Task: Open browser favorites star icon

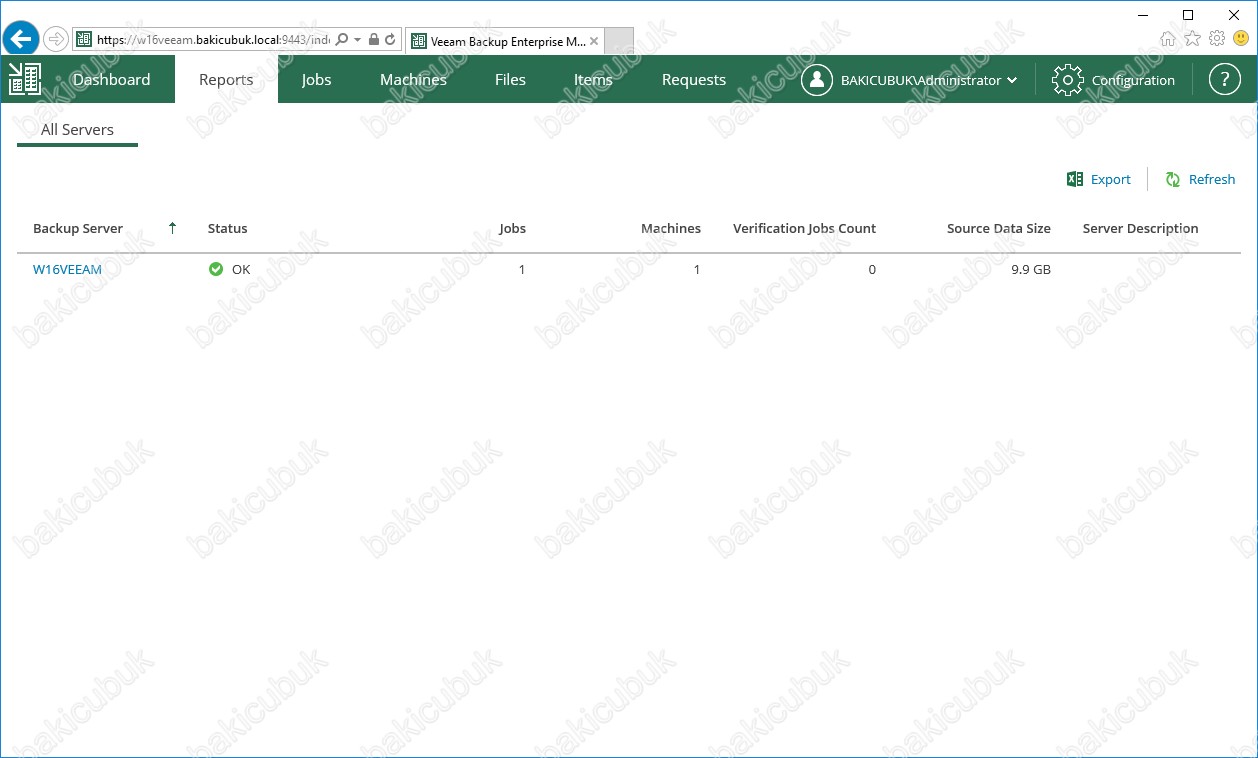Action: [1192, 39]
